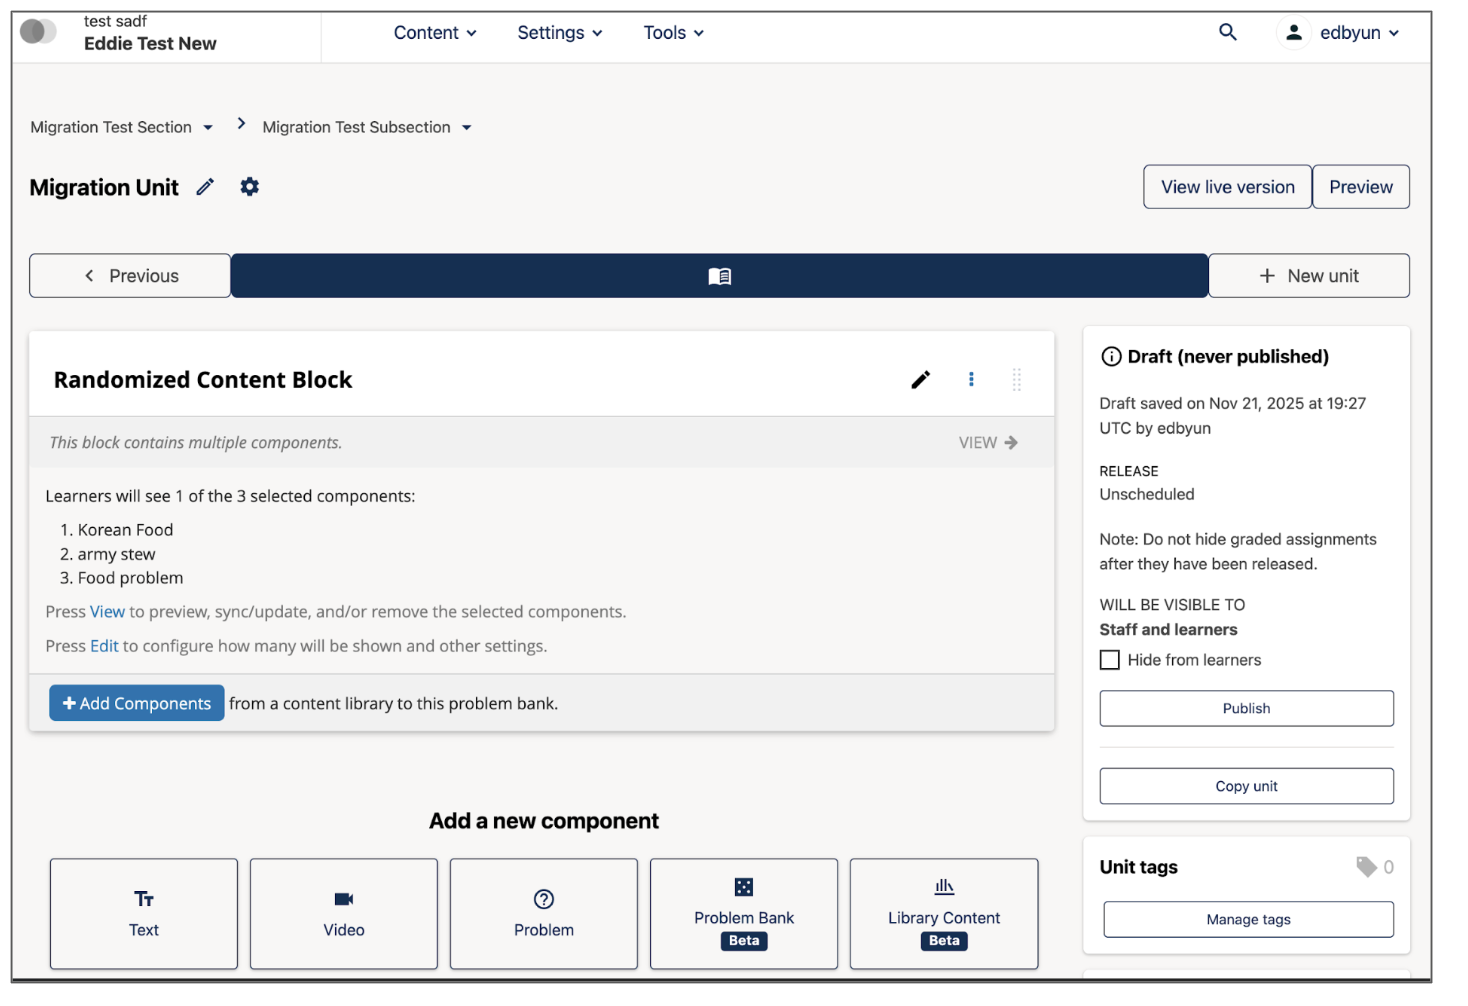Expand the Migration Test Section breadcrumb dropdown
The image size is (1468, 1006).
208,127
